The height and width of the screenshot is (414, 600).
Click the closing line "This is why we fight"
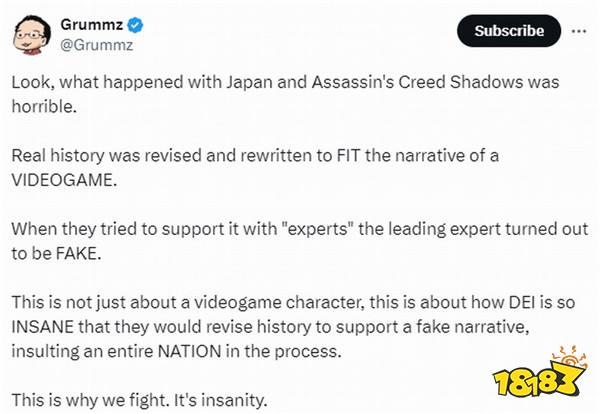click(139, 400)
